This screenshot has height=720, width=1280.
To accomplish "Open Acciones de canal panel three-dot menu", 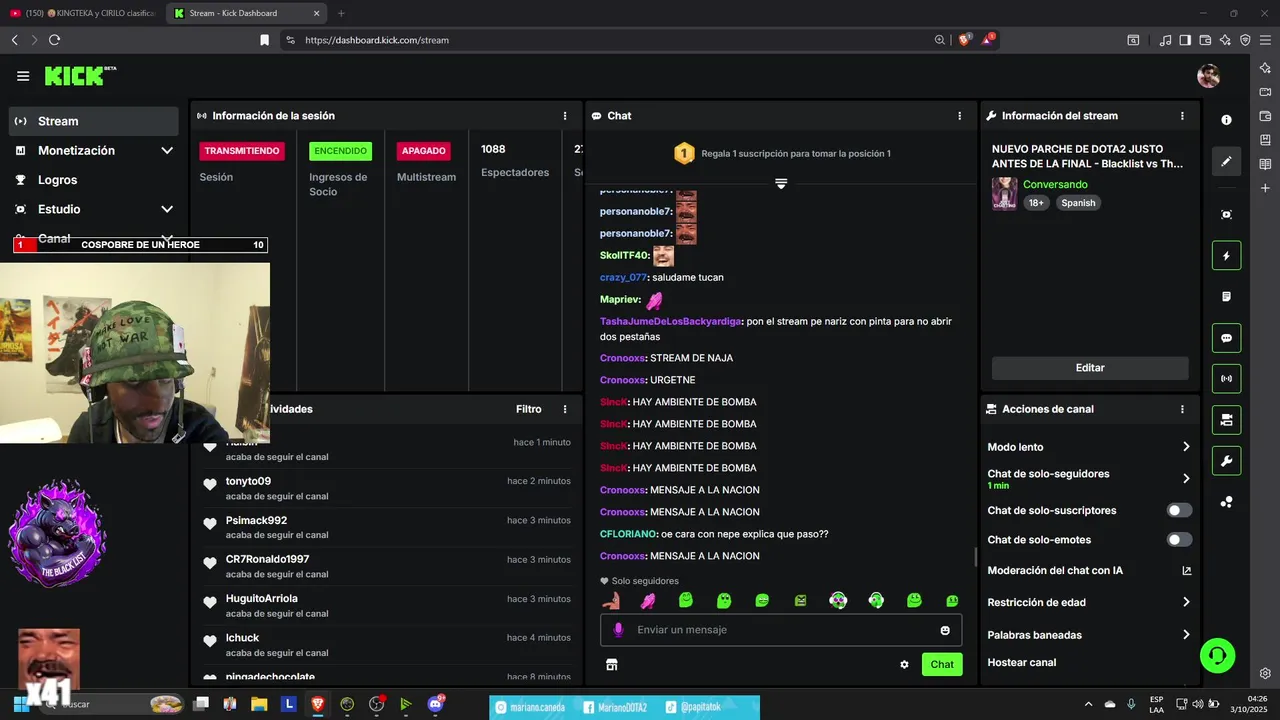I will (x=1182, y=409).
